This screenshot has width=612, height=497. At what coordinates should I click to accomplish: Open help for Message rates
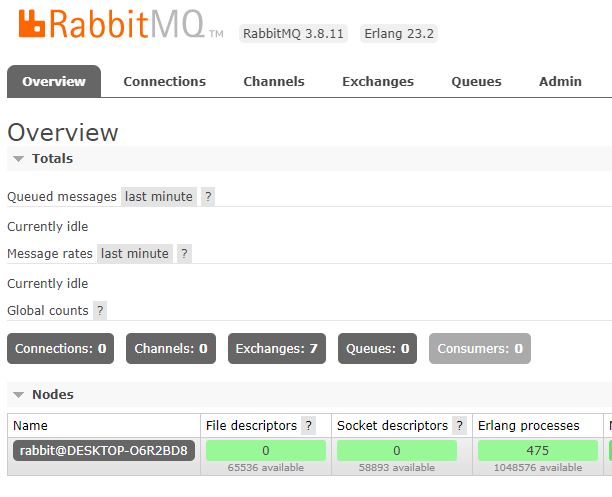click(x=184, y=253)
